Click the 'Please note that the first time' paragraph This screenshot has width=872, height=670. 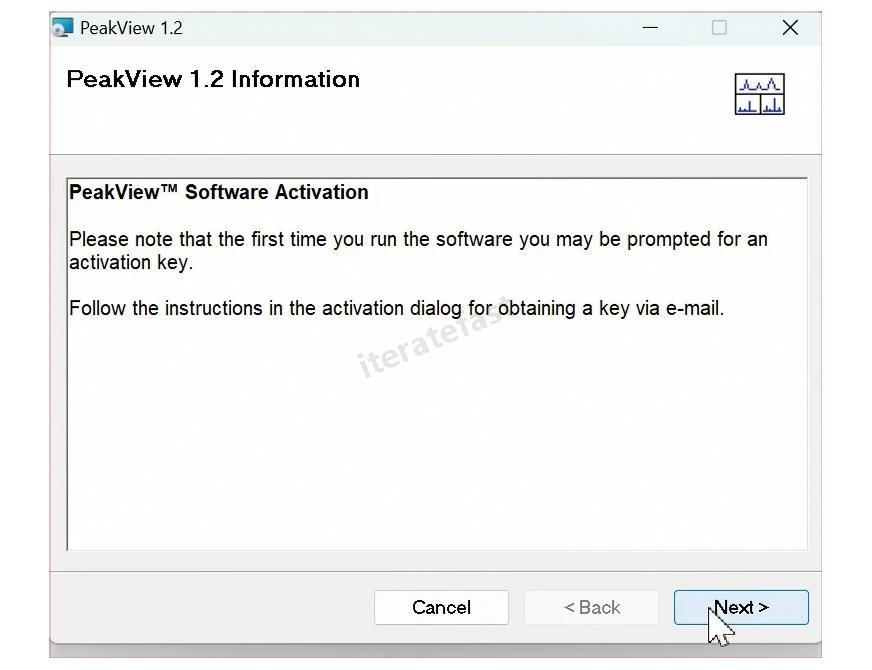(418, 251)
